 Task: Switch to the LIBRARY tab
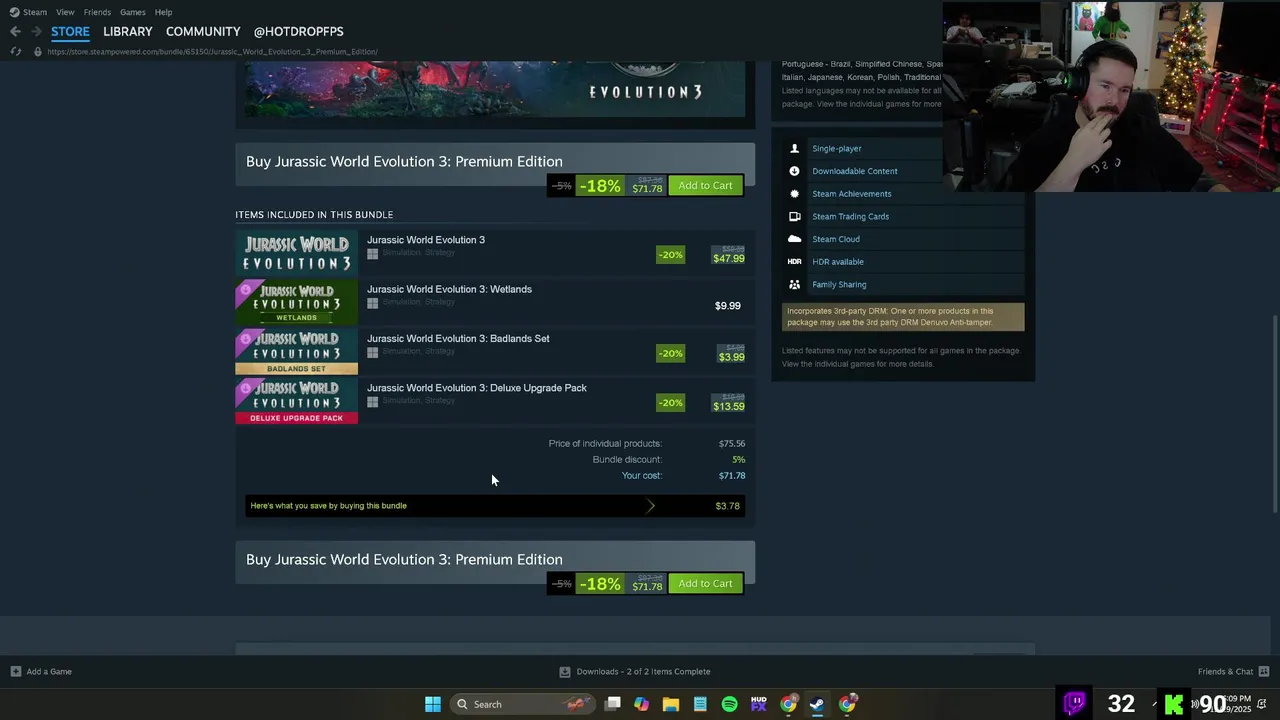128,32
